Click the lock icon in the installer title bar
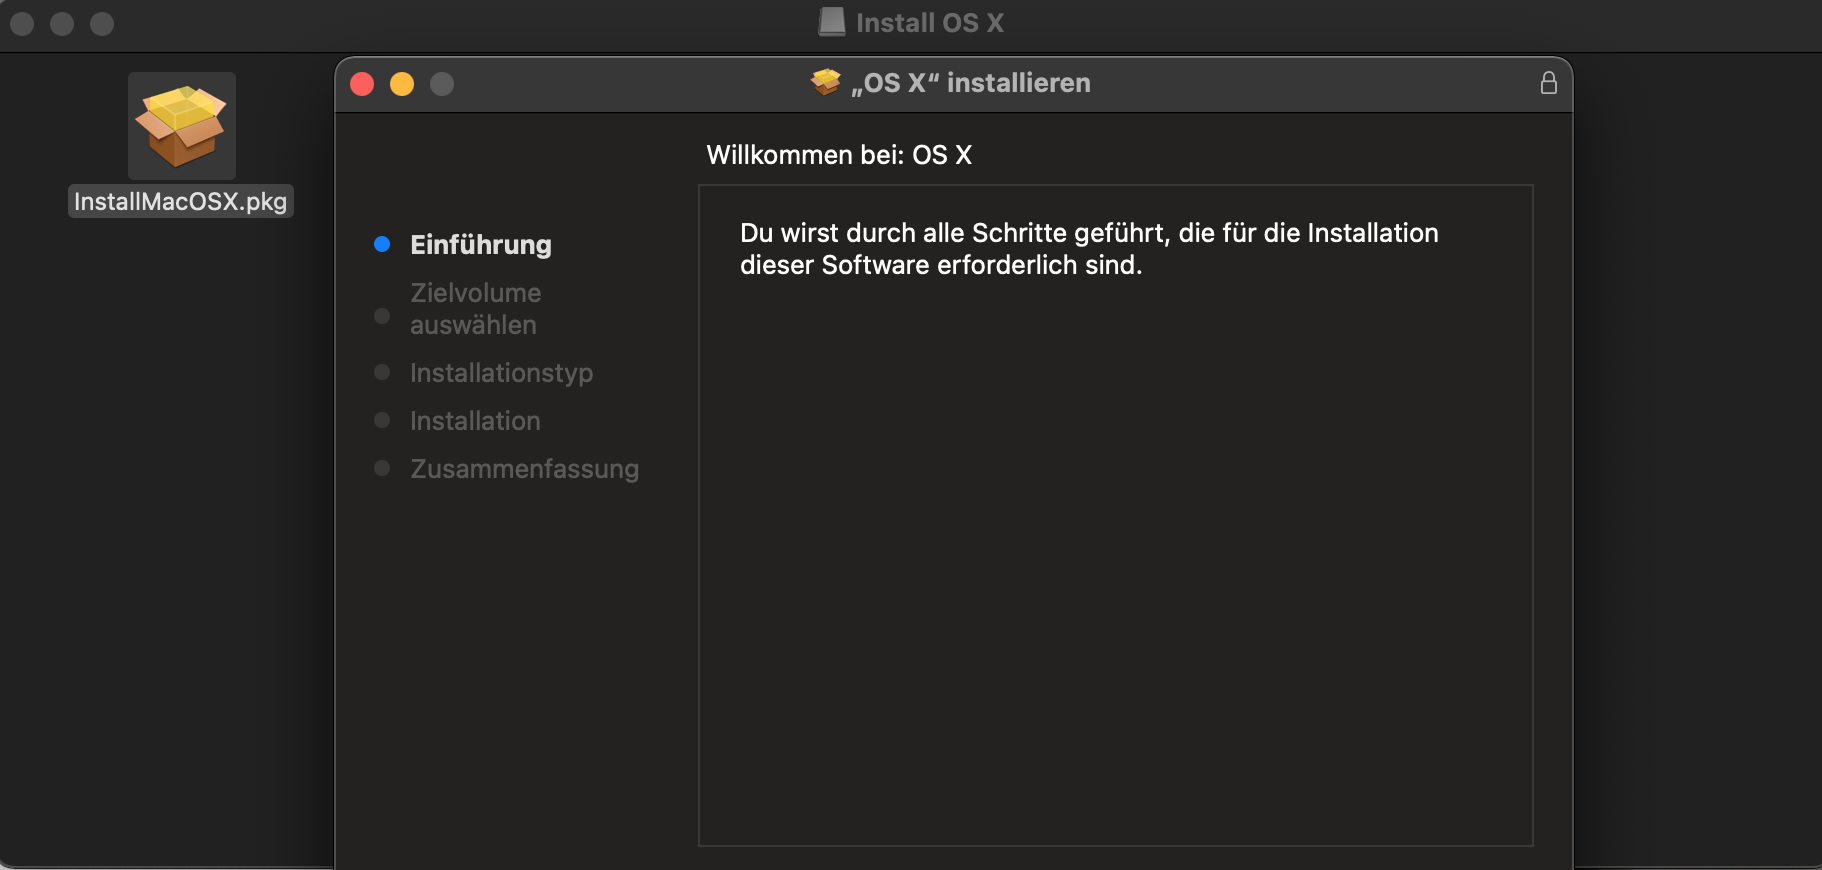Screen dimensions: 1822x870 coord(1548,83)
